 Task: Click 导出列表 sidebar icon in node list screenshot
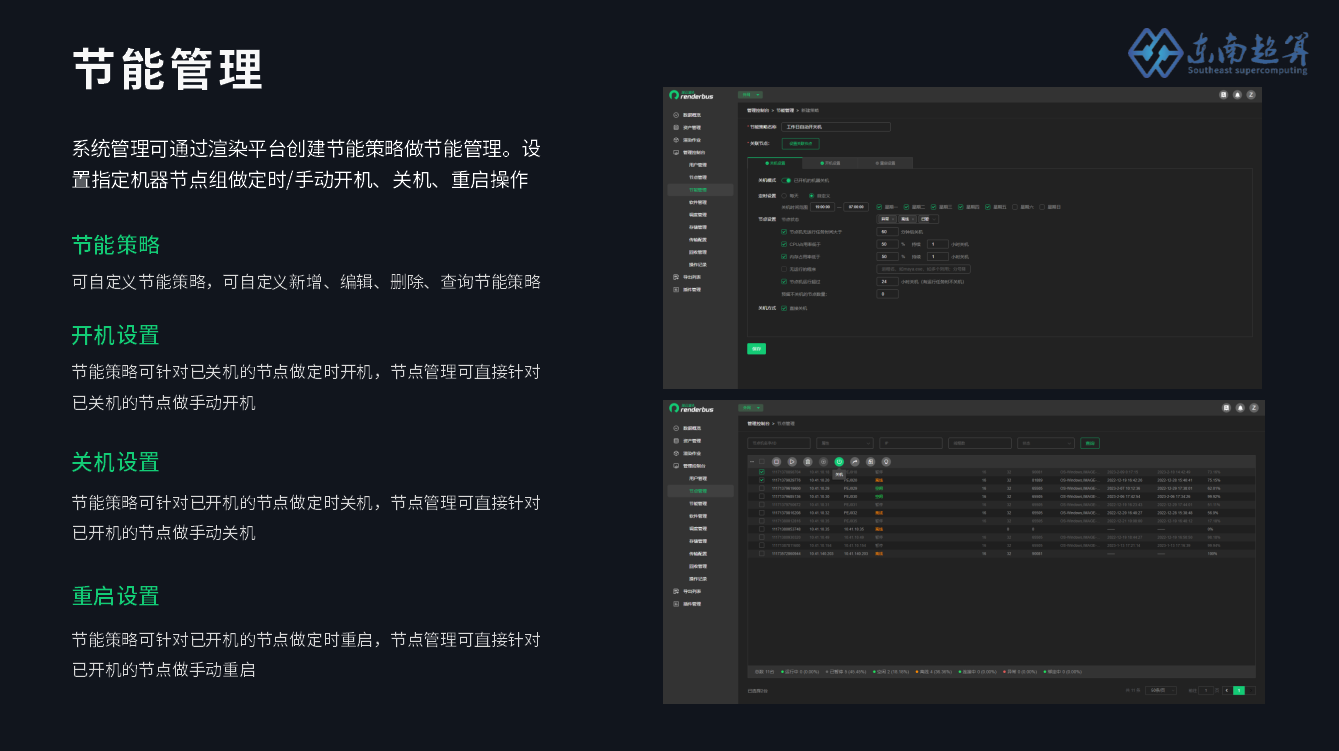click(x=676, y=591)
